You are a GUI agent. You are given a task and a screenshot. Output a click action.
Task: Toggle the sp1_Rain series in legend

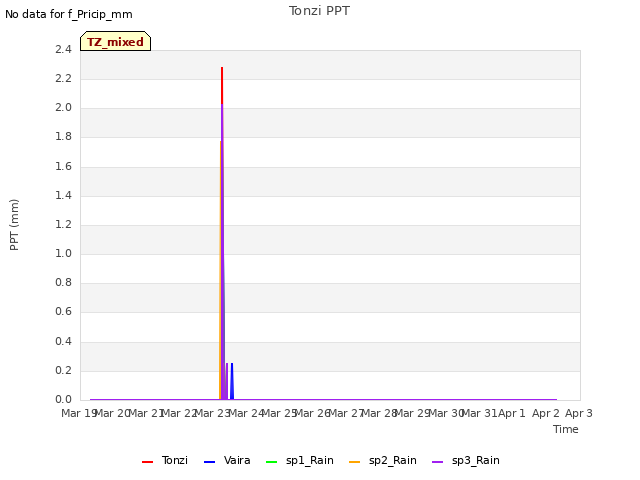(300, 460)
